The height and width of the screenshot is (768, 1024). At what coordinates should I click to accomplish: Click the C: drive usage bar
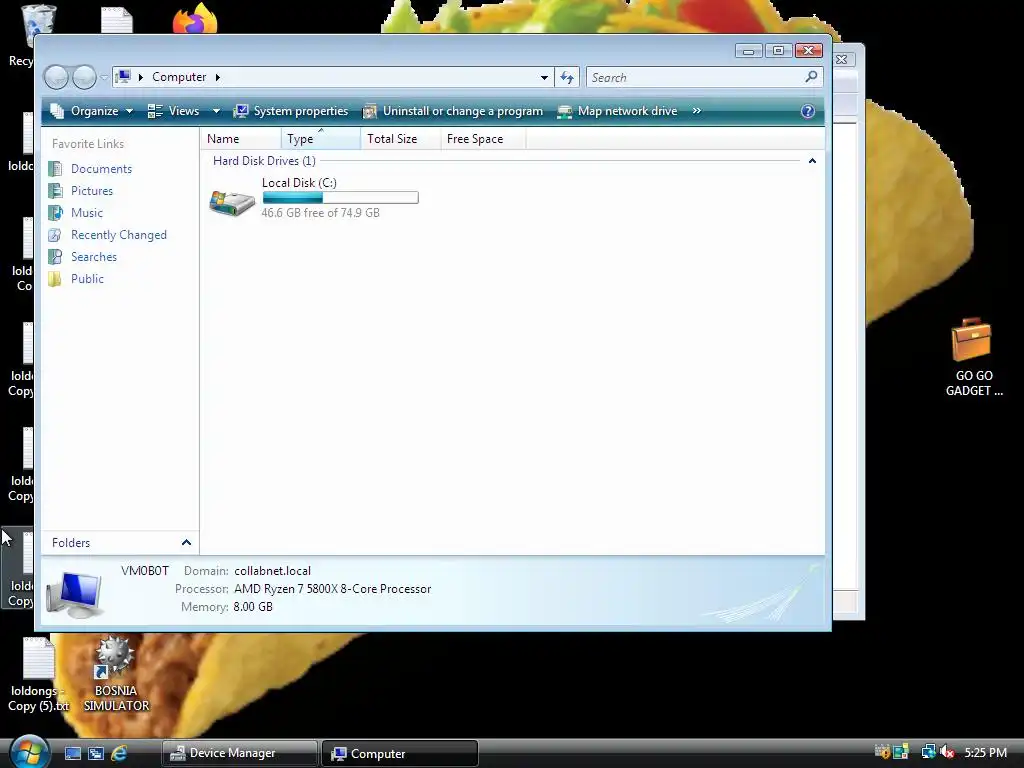tap(340, 198)
